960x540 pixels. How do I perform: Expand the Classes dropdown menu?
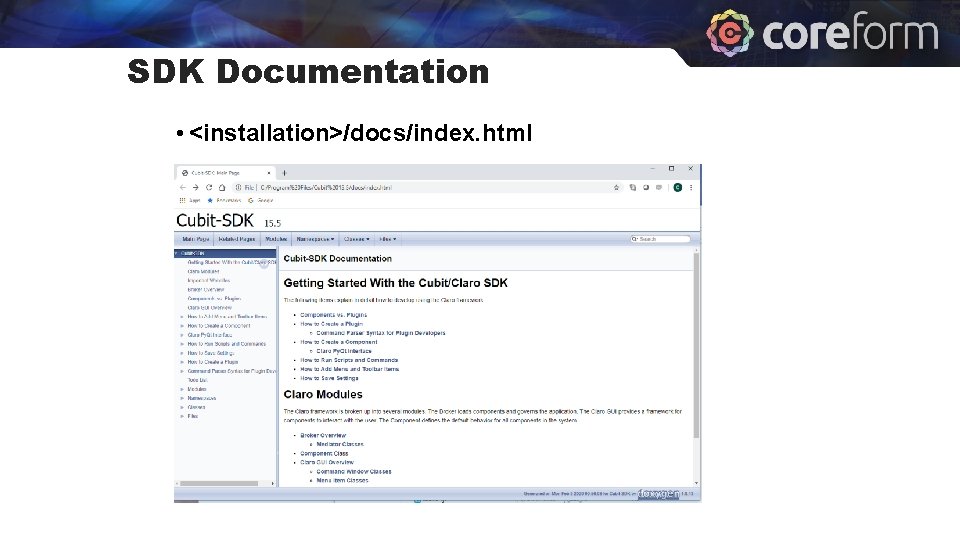[356, 239]
